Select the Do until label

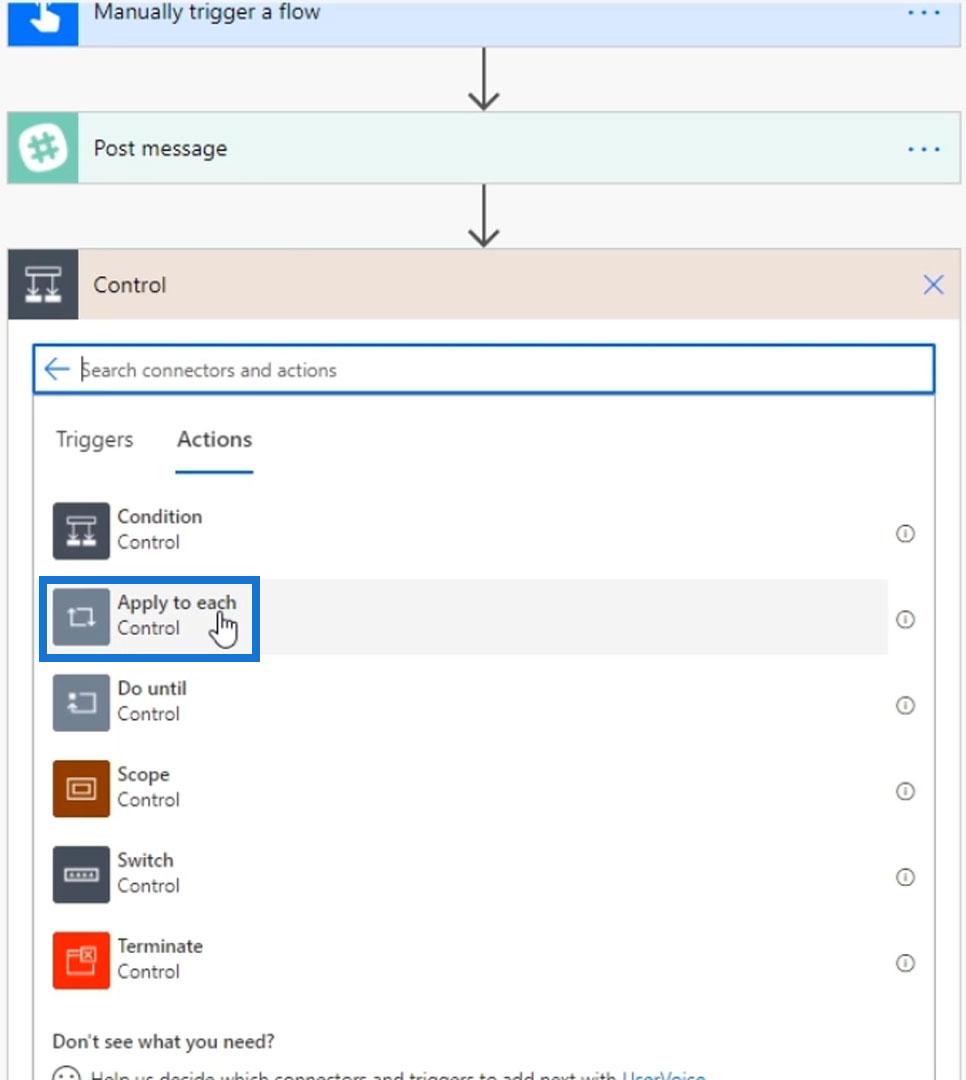[x=152, y=688]
